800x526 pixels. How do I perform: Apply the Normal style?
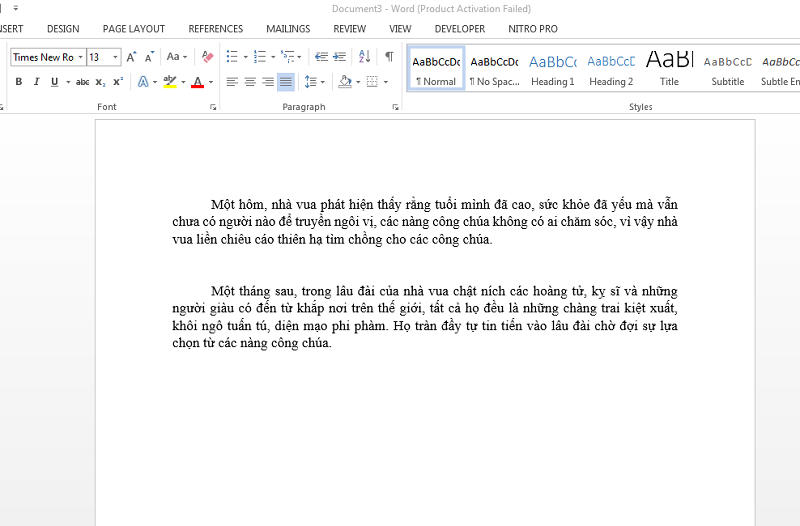pyautogui.click(x=436, y=69)
